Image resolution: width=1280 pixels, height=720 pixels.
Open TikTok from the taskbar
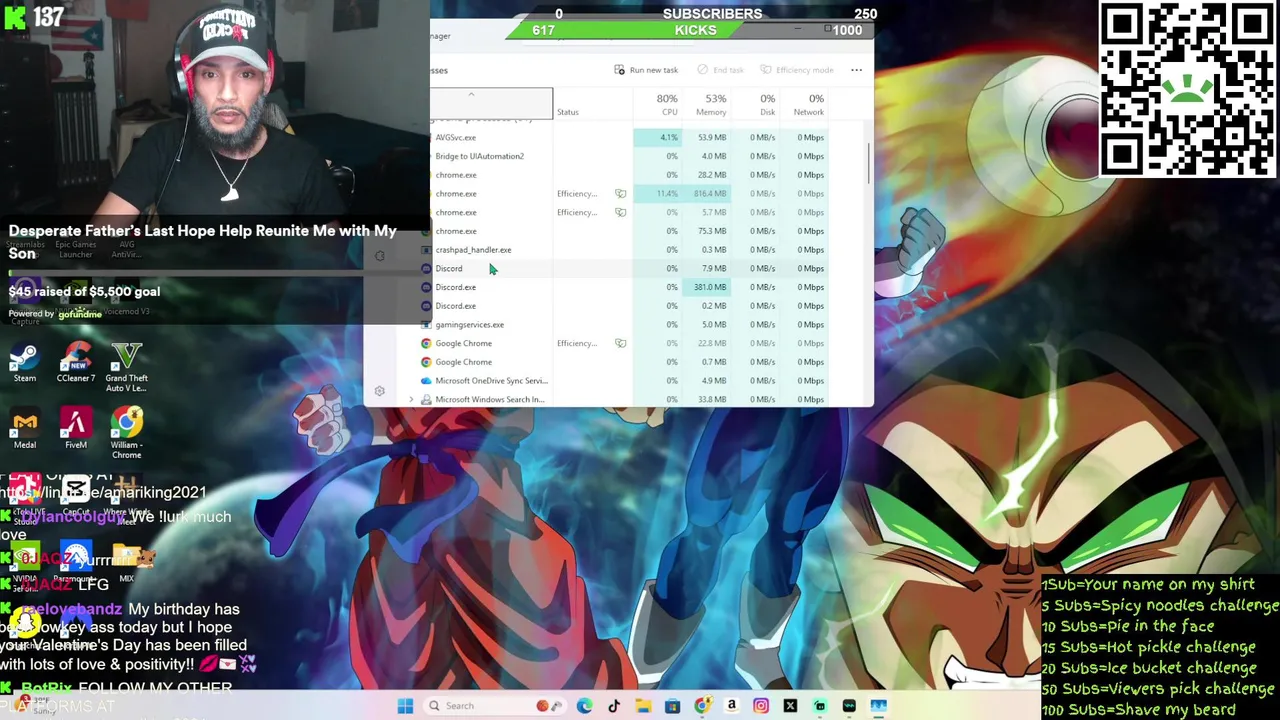click(x=614, y=706)
